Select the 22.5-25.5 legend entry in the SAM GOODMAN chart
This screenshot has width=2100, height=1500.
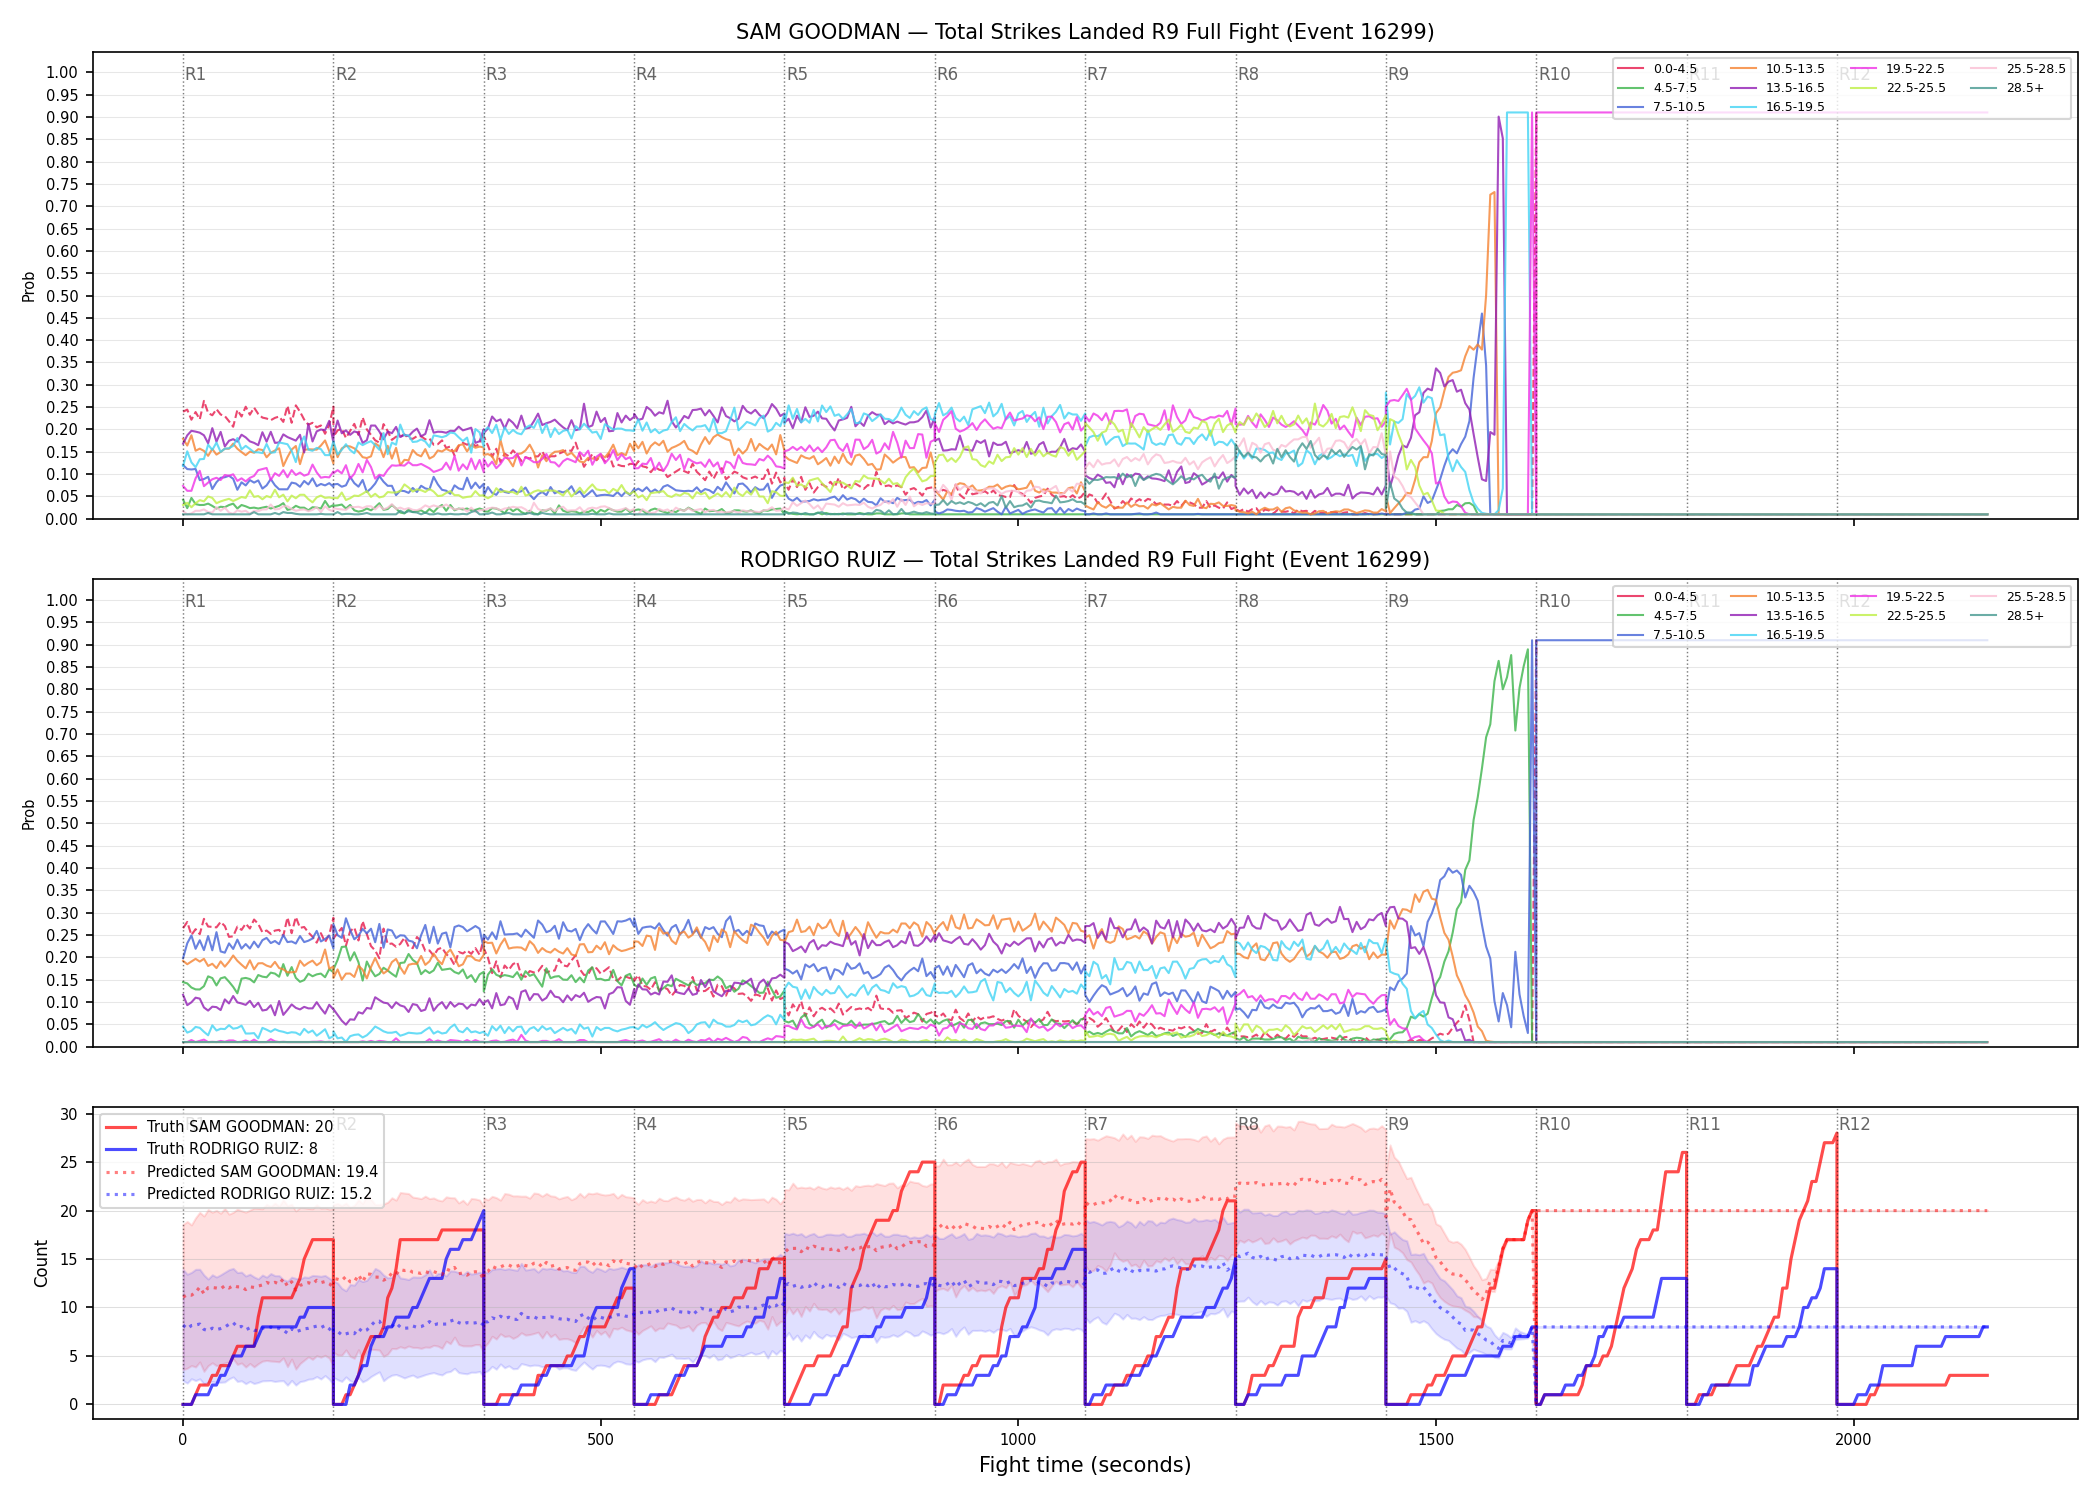tap(1898, 88)
